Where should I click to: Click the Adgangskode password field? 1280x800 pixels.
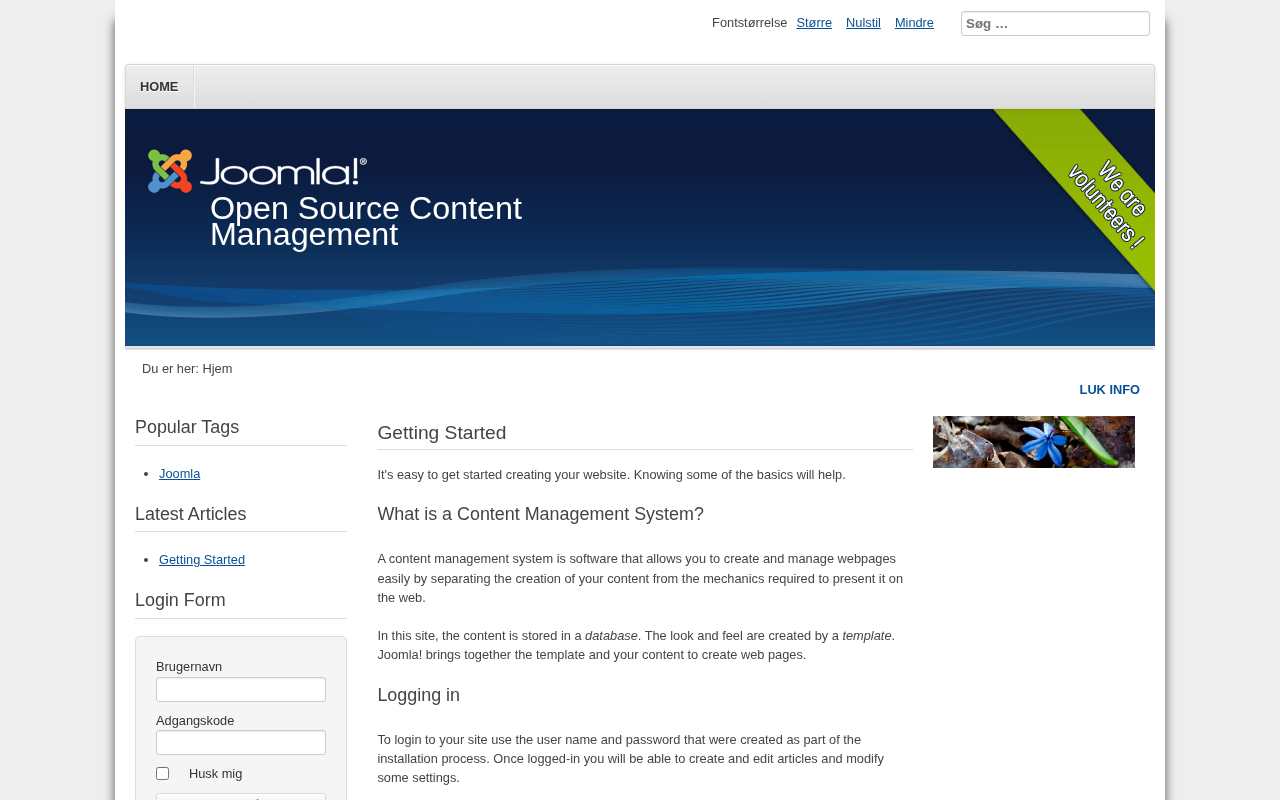(241, 743)
